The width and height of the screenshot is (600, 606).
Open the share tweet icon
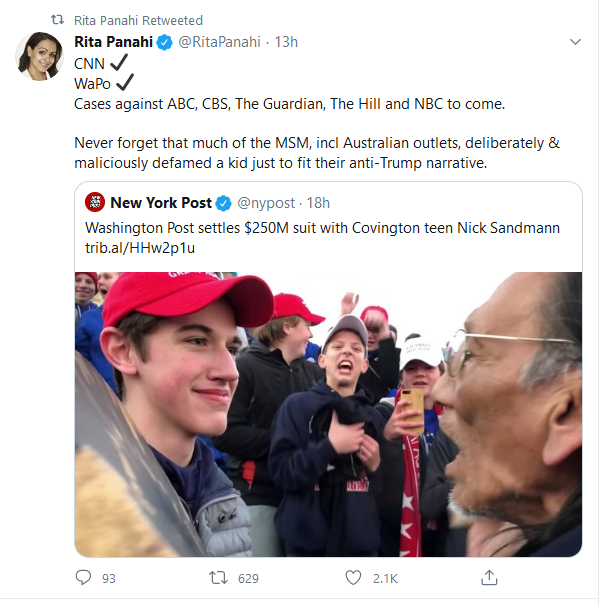489,578
